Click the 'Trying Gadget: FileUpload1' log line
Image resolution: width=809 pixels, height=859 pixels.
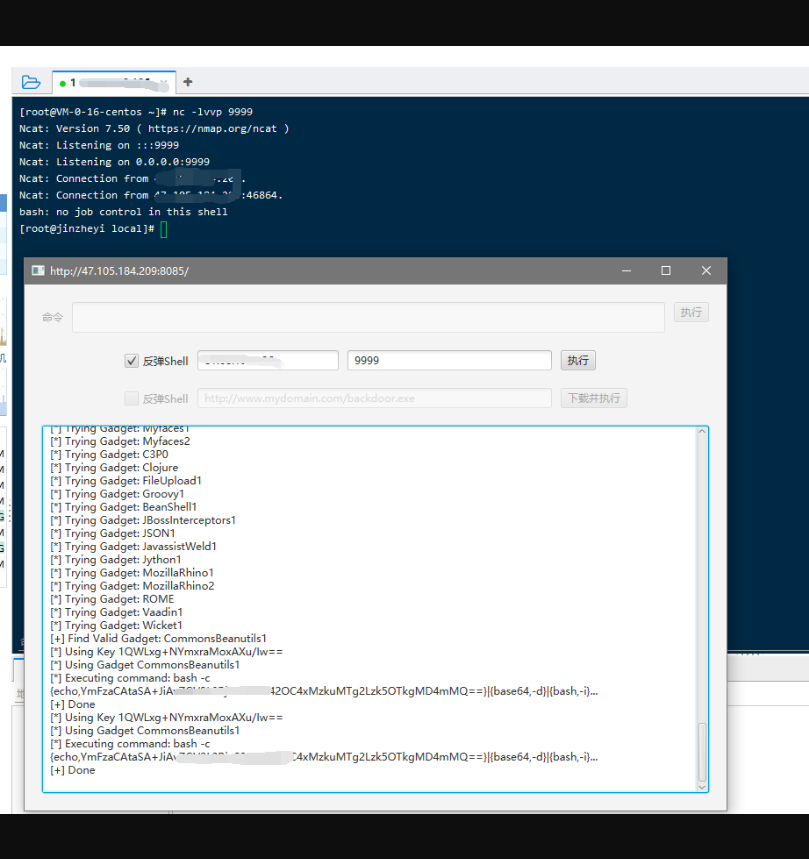point(126,480)
